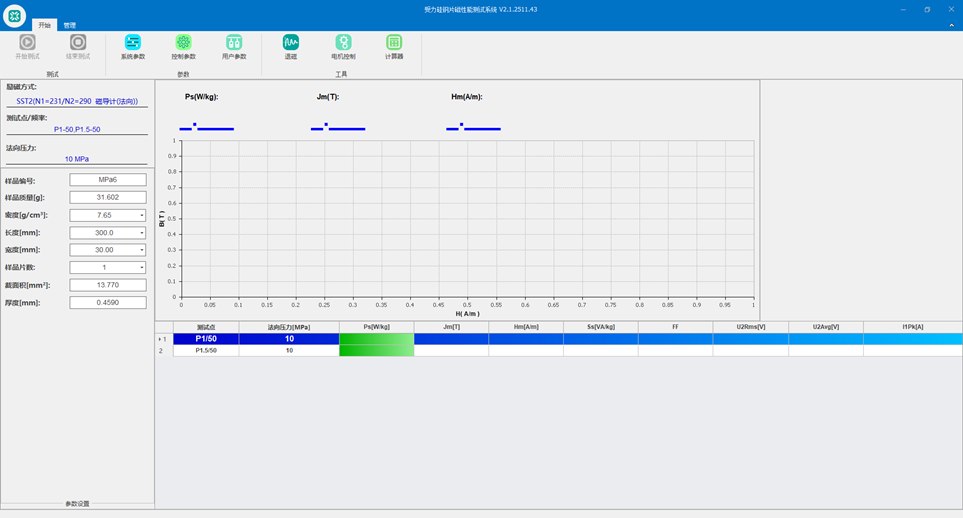Minimize the application window
The height and width of the screenshot is (518, 963).
tap(903, 9)
